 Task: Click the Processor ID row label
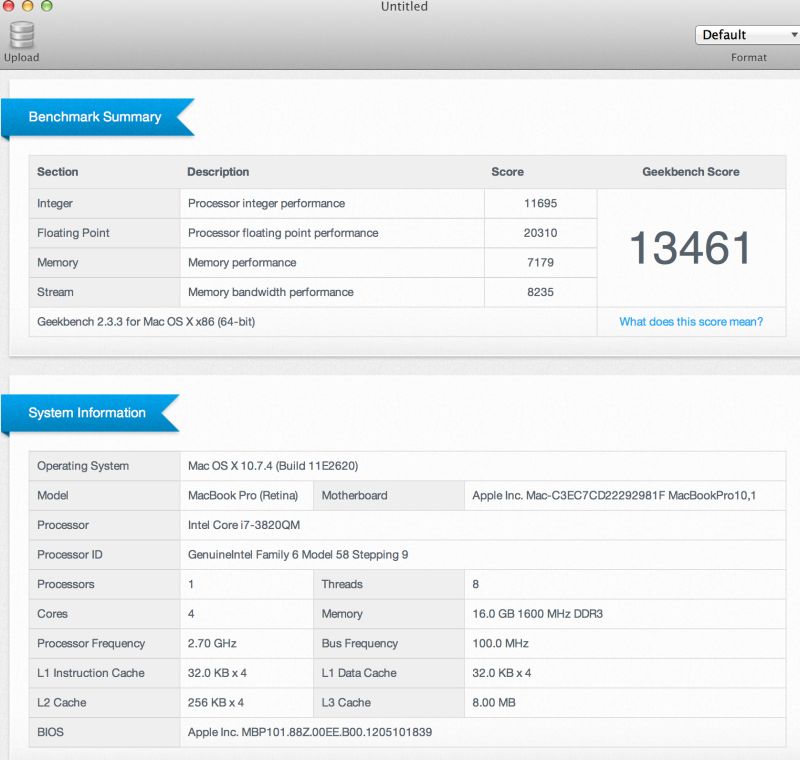69,554
